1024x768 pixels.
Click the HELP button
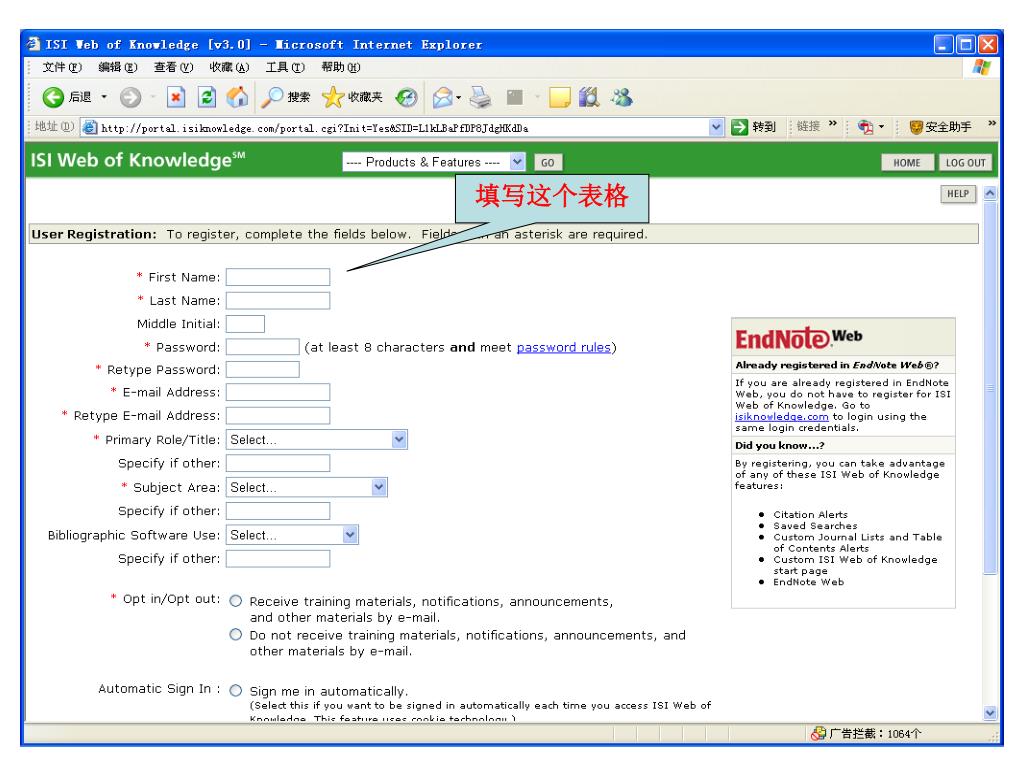pyautogui.click(x=957, y=194)
